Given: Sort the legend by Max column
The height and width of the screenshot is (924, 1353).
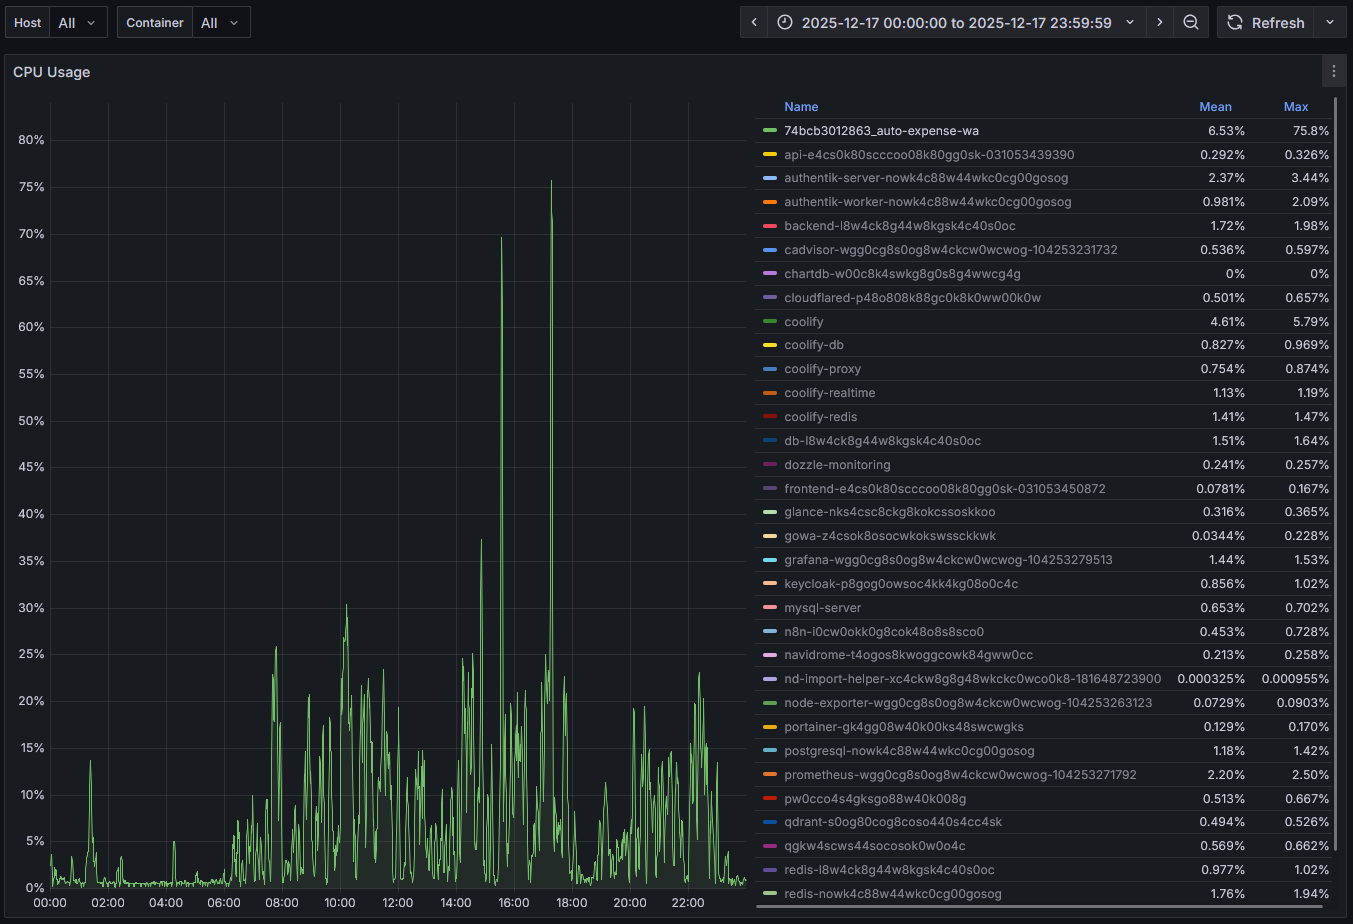Looking at the screenshot, I should pos(1296,106).
